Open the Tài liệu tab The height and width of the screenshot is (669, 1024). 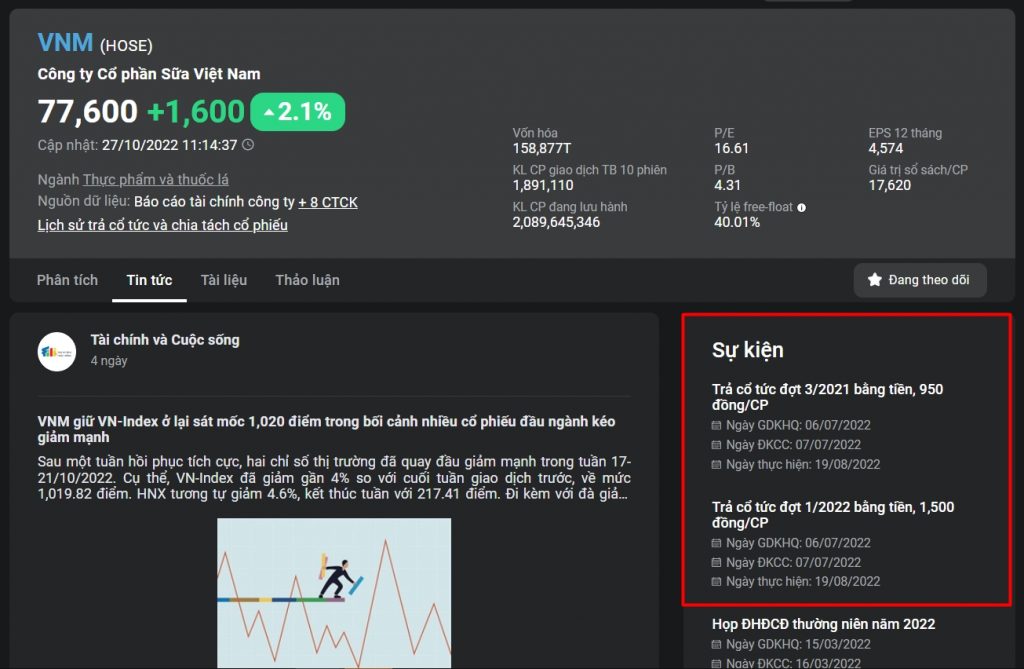(x=223, y=280)
